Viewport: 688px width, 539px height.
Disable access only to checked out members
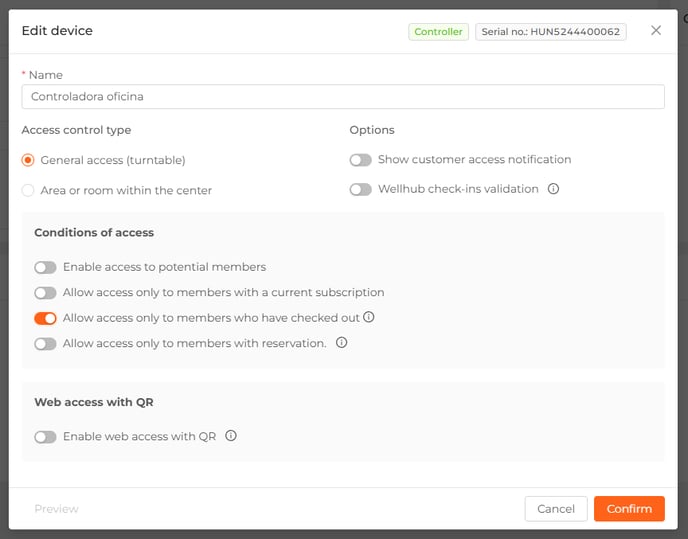click(45, 318)
